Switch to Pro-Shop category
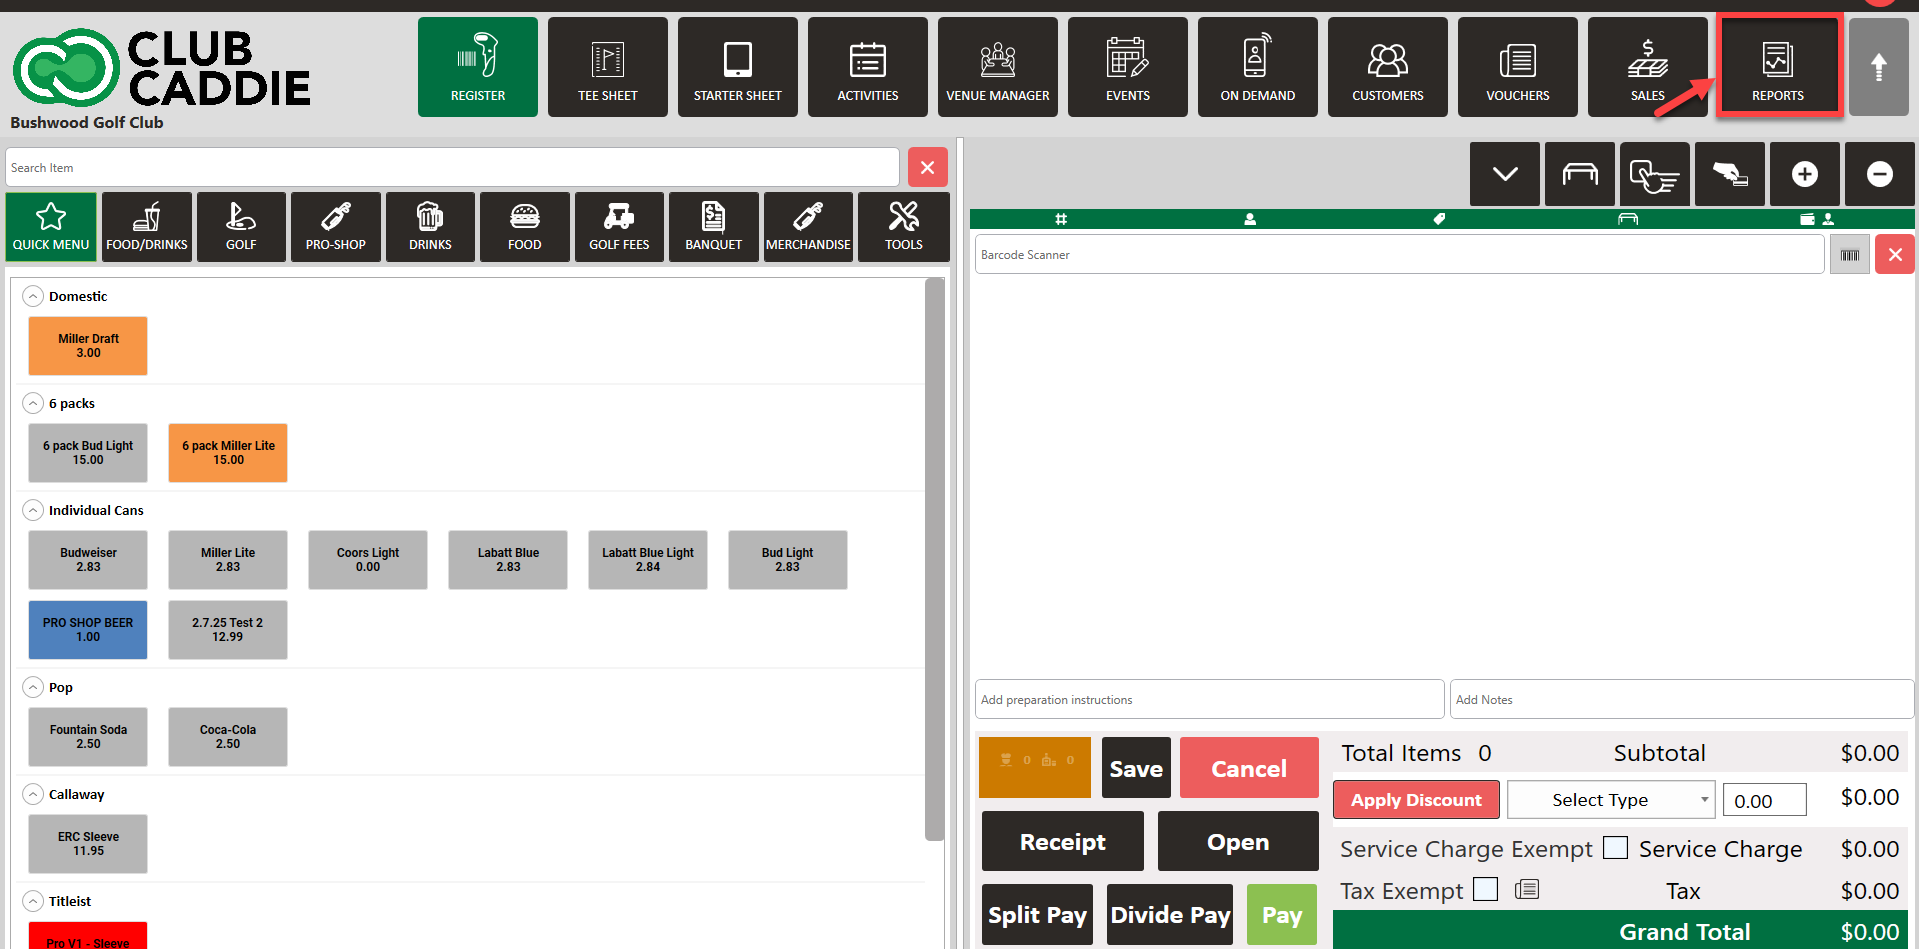The image size is (1919, 949). [x=336, y=227]
